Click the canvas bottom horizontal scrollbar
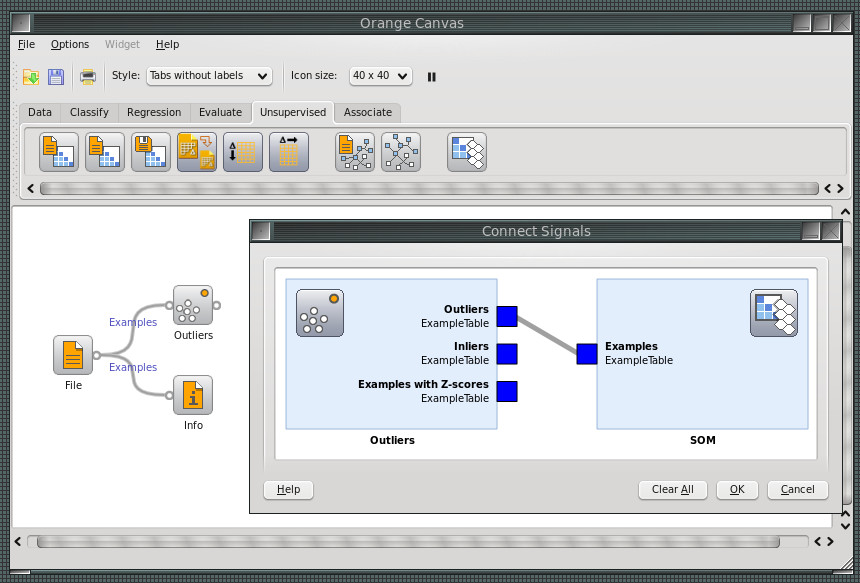The height and width of the screenshot is (583, 860). click(409, 542)
